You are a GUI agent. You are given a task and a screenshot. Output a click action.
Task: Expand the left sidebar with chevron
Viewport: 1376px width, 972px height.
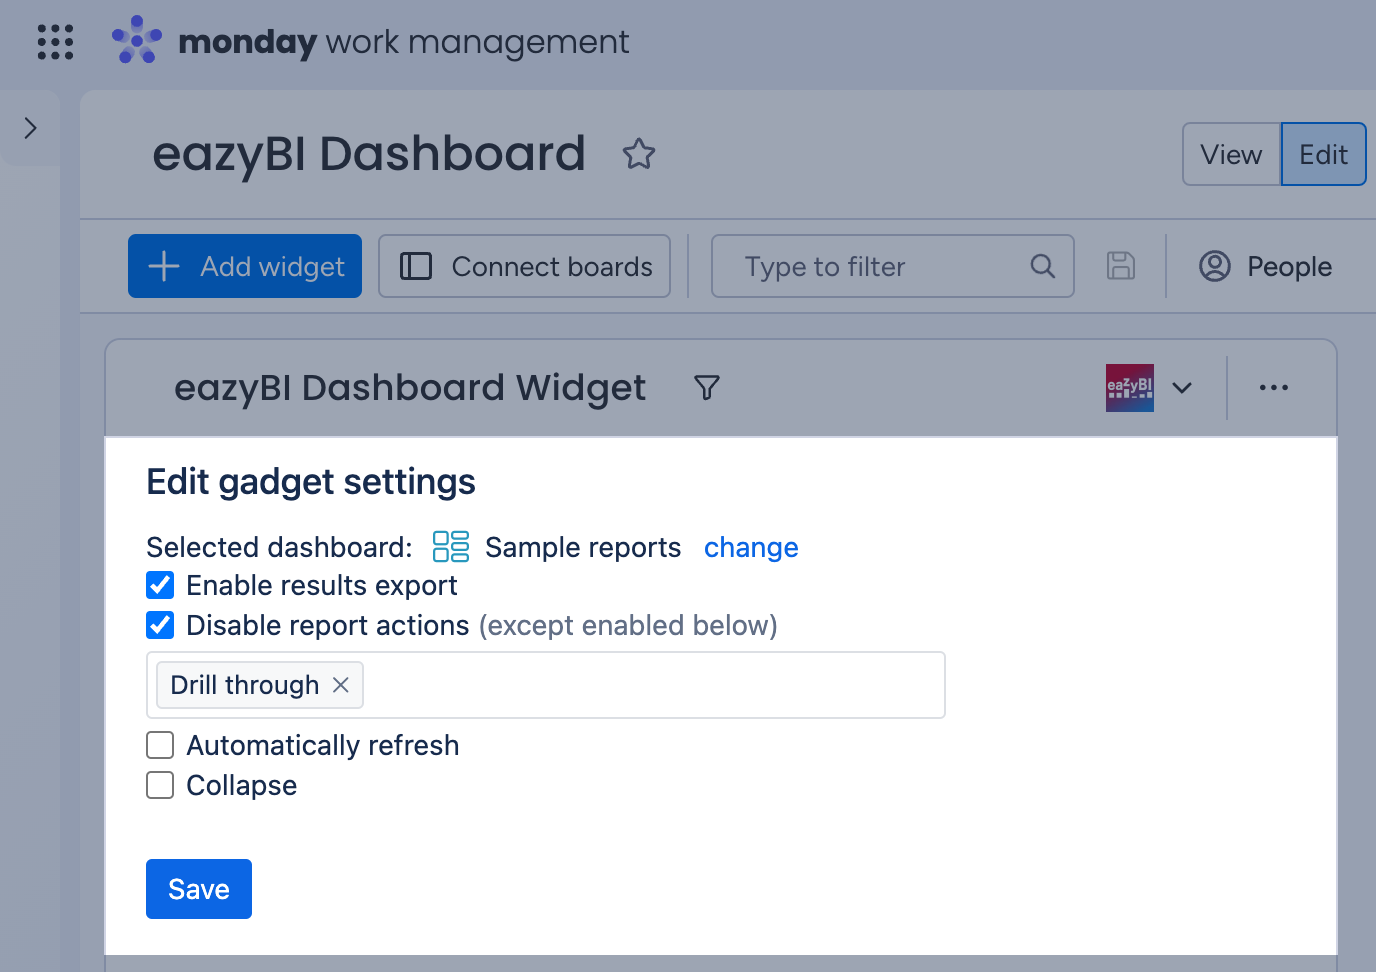(30, 128)
